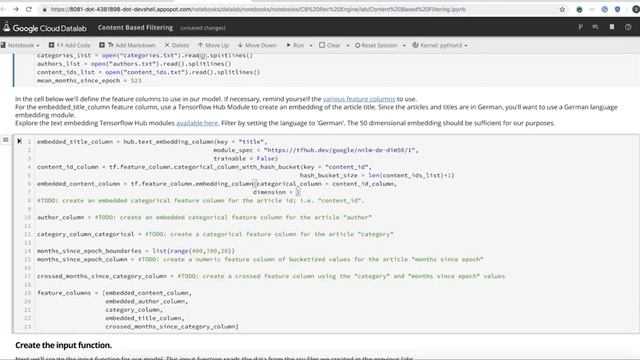Expand the Run options arrow

[311, 45]
